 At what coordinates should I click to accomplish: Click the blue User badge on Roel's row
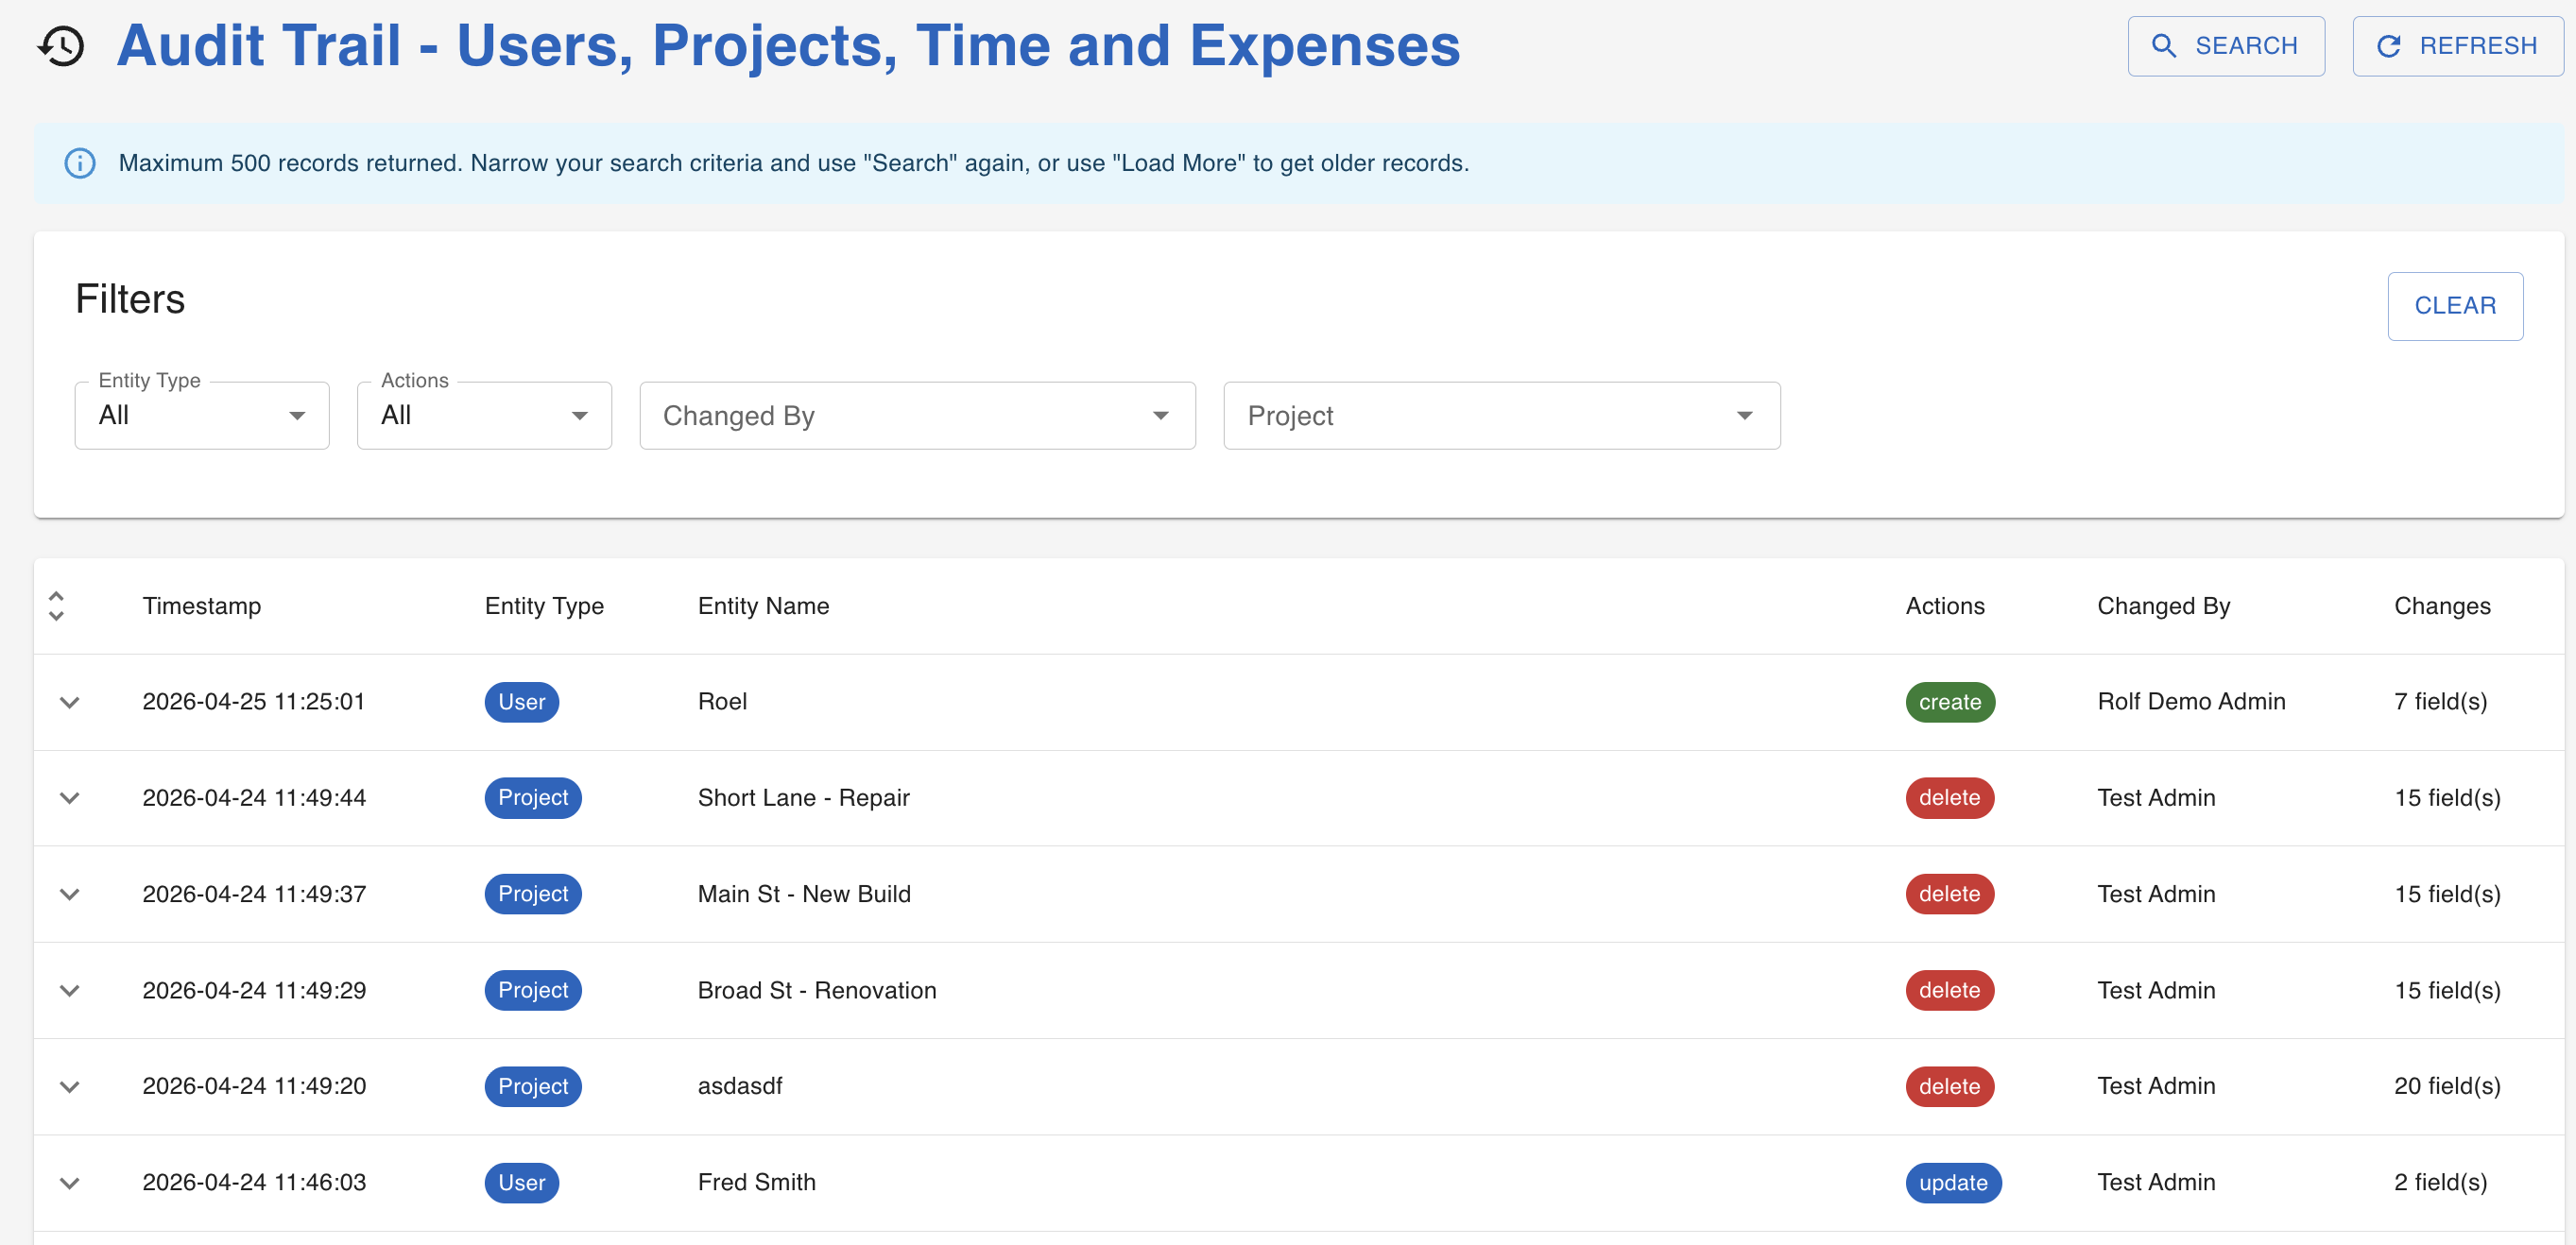coord(521,702)
